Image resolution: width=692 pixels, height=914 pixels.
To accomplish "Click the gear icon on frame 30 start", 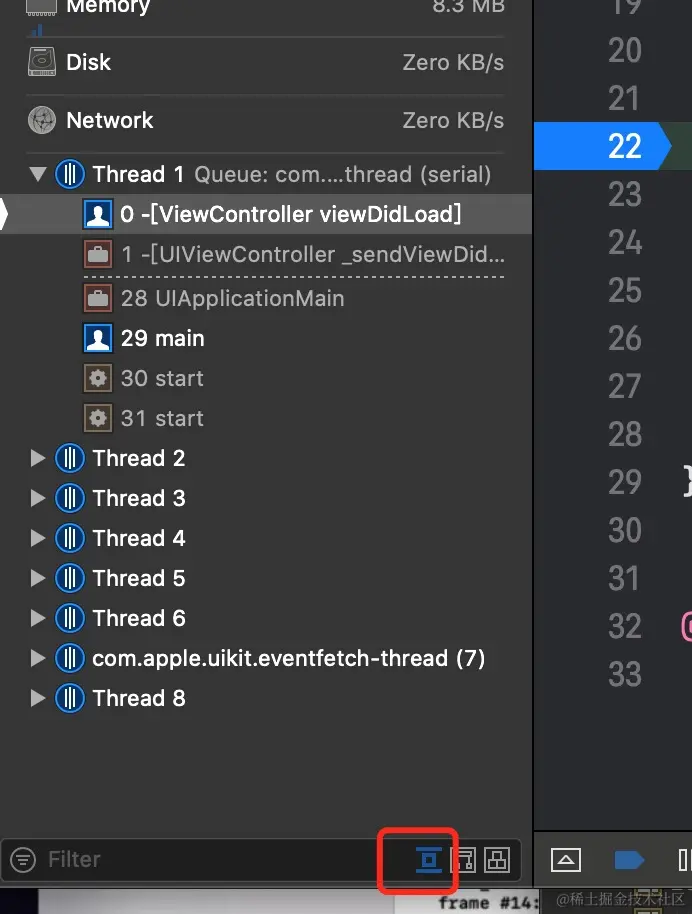I will [98, 378].
